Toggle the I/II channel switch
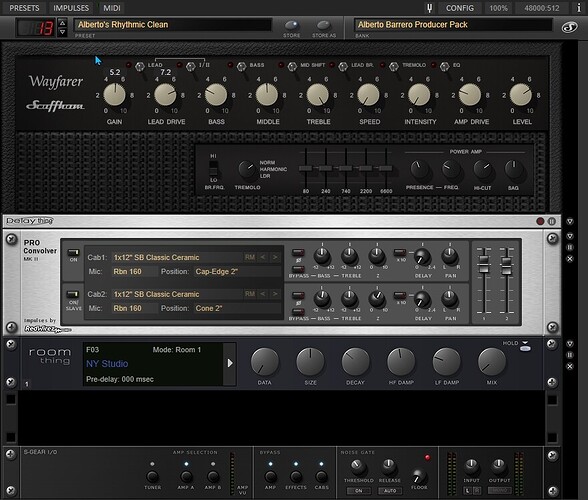Image resolution: width=588 pixels, height=500 pixels. [191, 67]
